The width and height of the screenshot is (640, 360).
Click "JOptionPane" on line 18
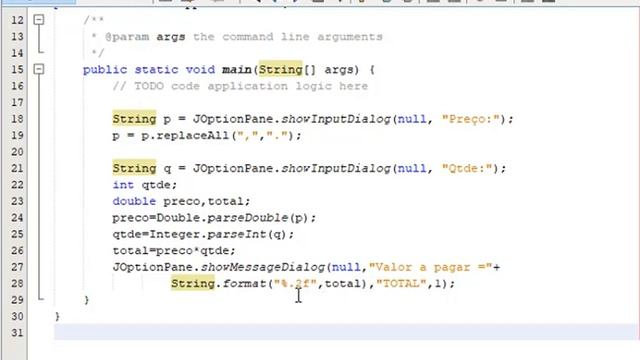tap(233, 119)
